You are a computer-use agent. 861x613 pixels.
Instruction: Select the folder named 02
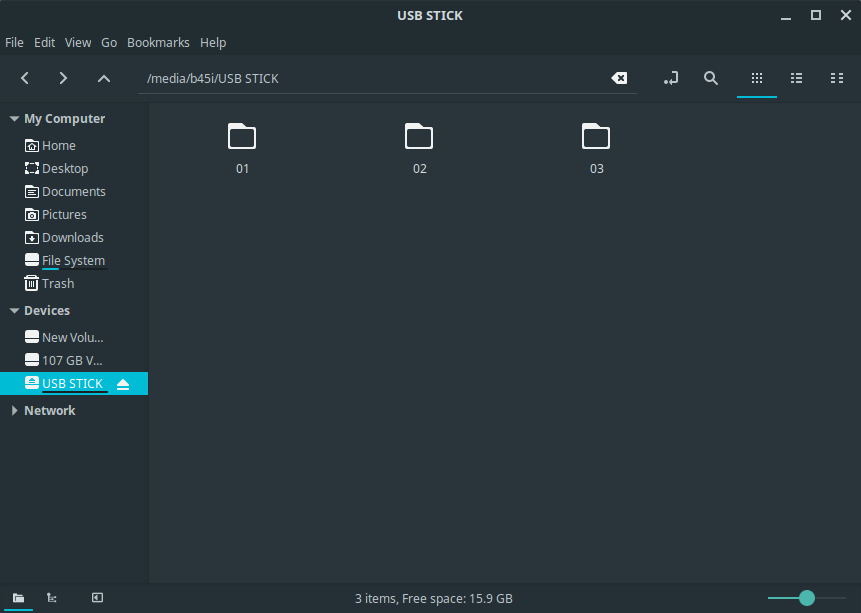point(419,147)
